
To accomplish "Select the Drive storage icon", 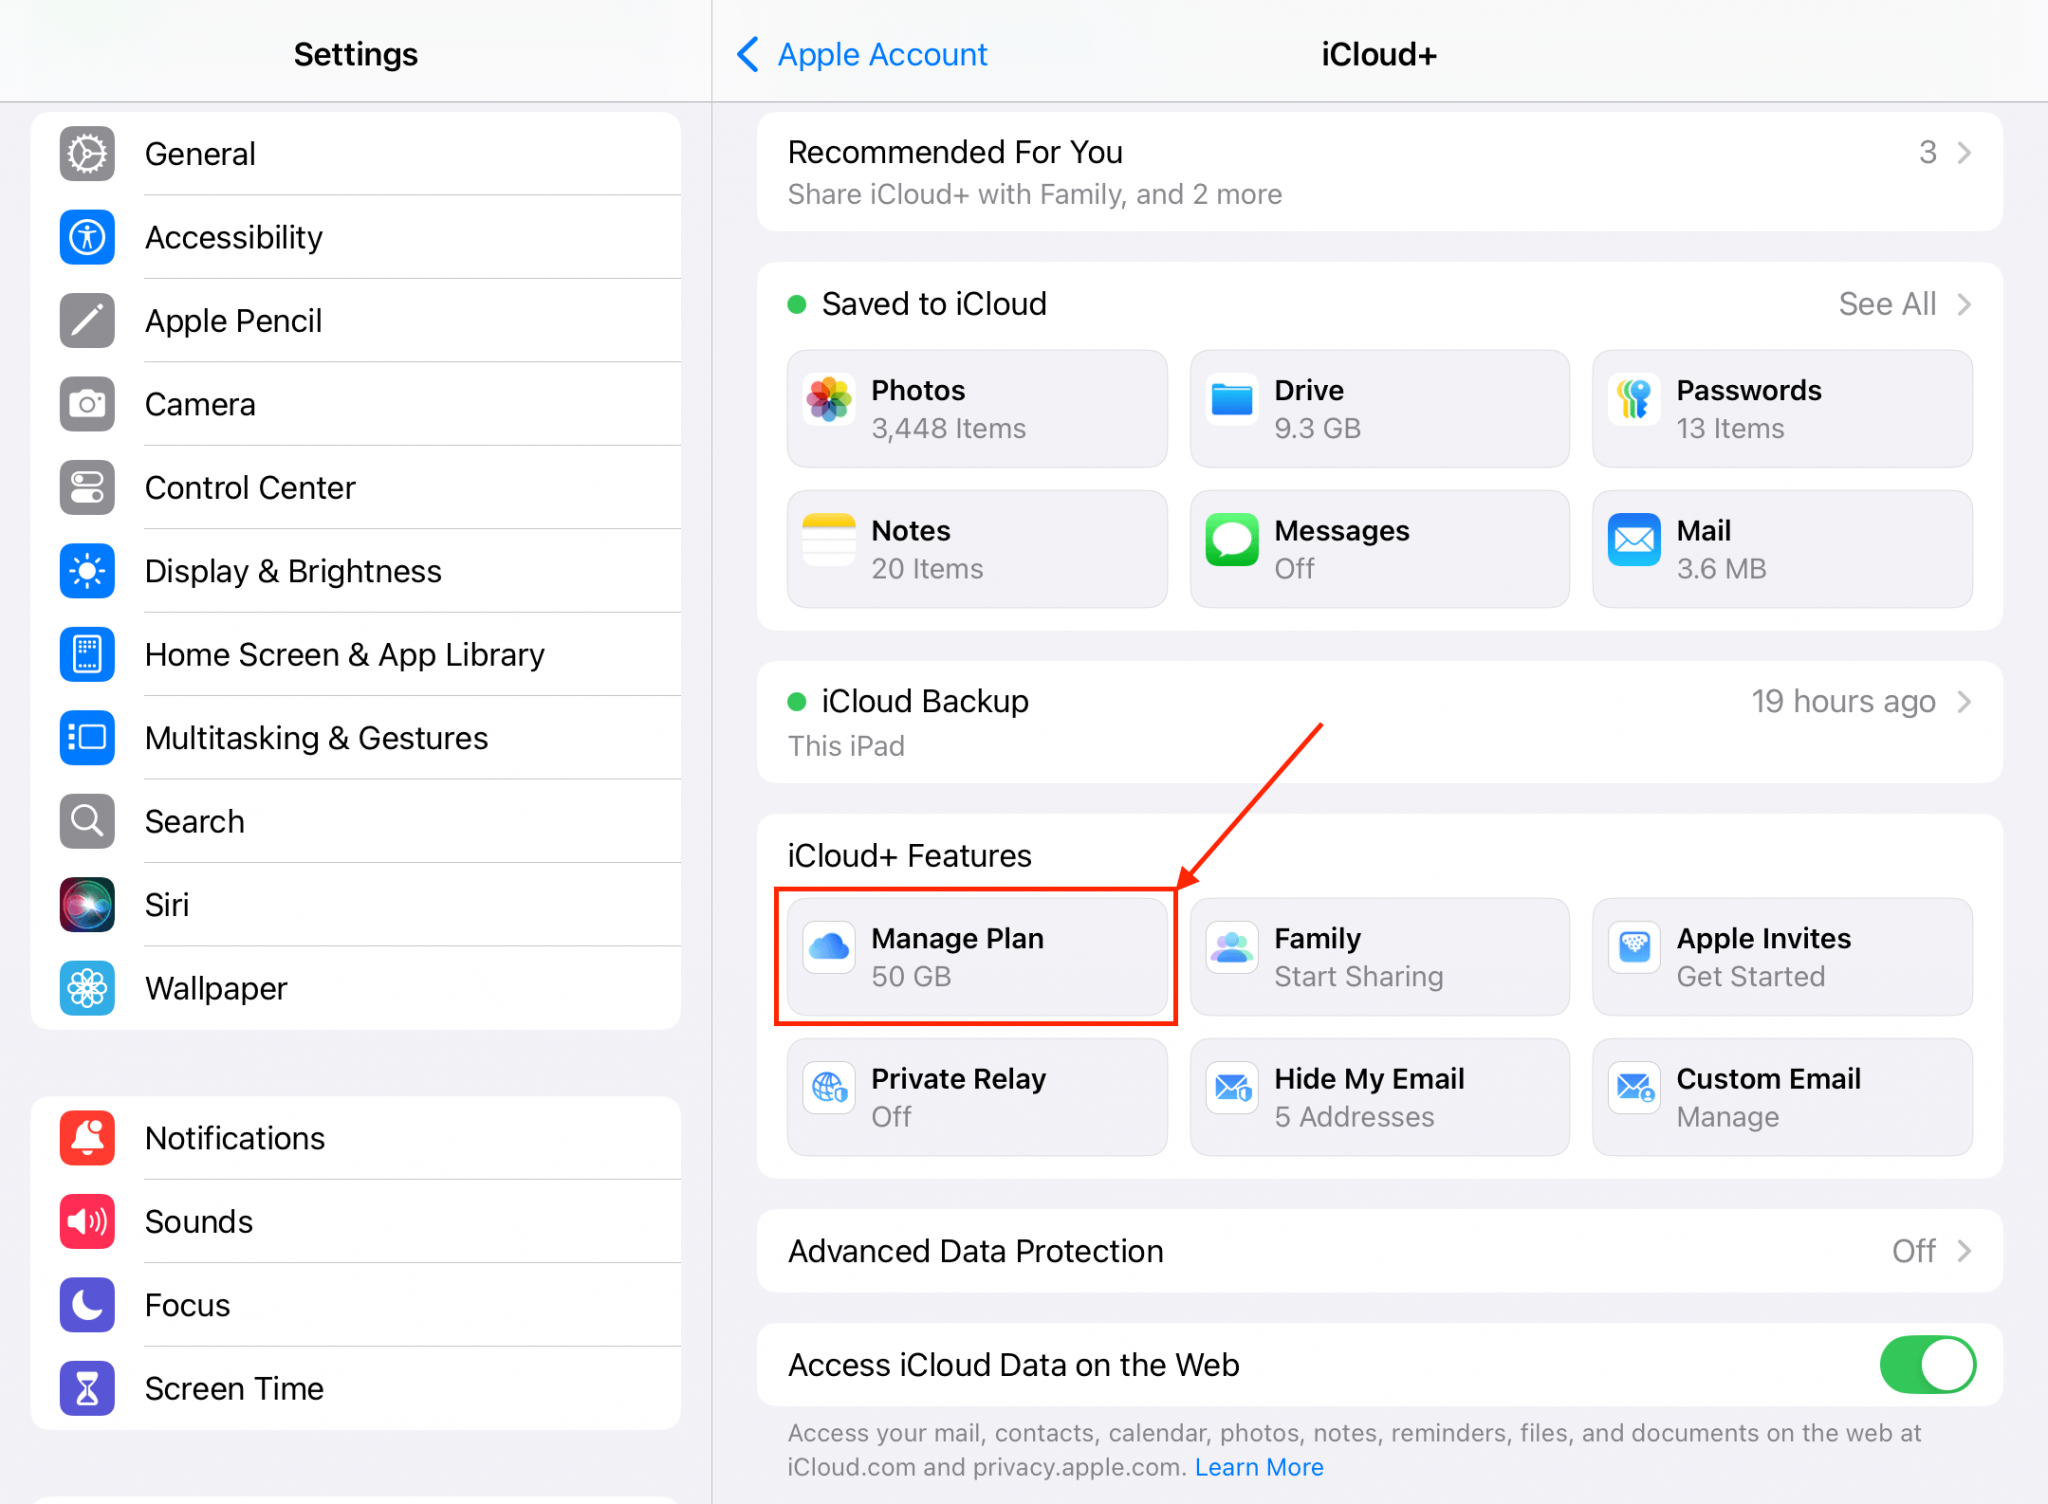I will [x=1232, y=398].
